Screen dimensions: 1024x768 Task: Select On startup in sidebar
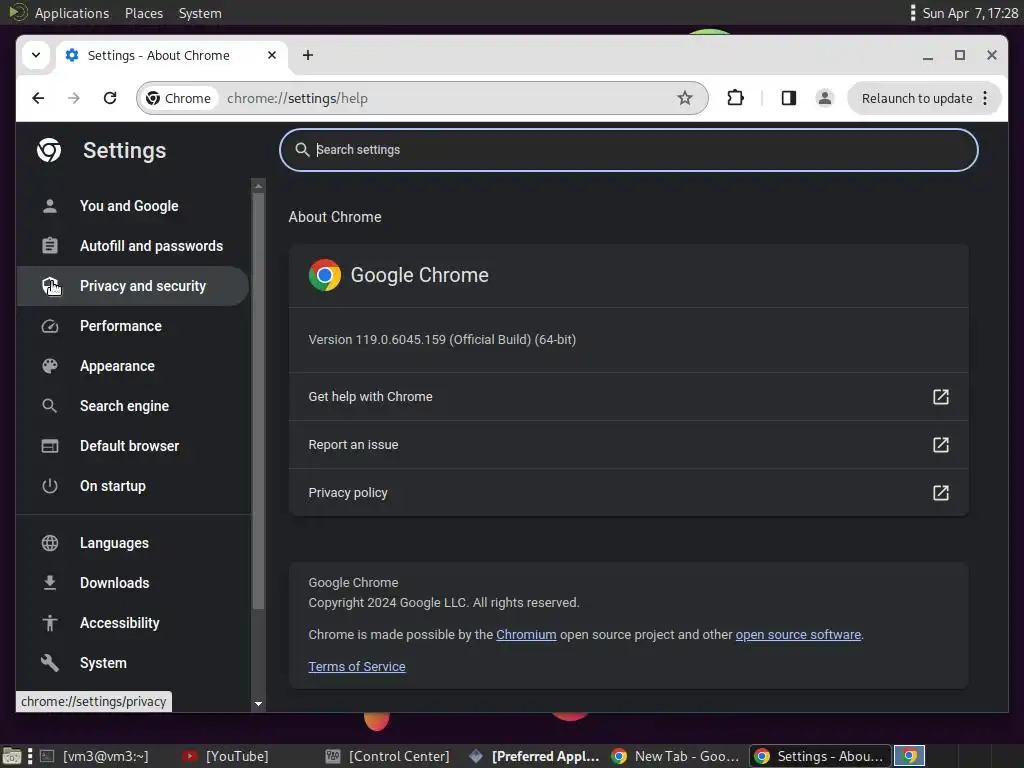(133, 486)
